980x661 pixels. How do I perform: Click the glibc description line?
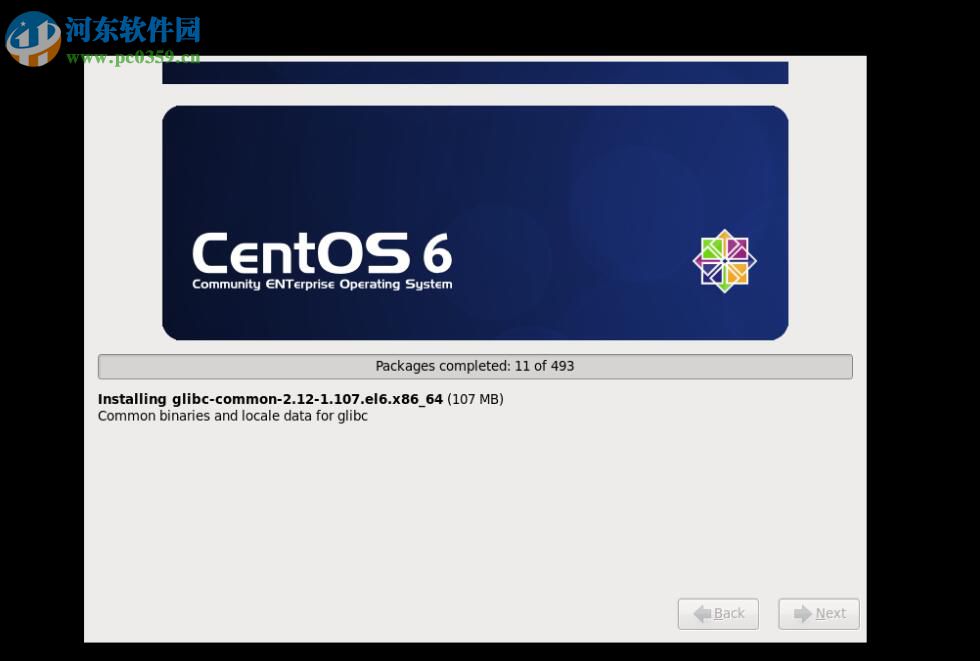pos(232,416)
